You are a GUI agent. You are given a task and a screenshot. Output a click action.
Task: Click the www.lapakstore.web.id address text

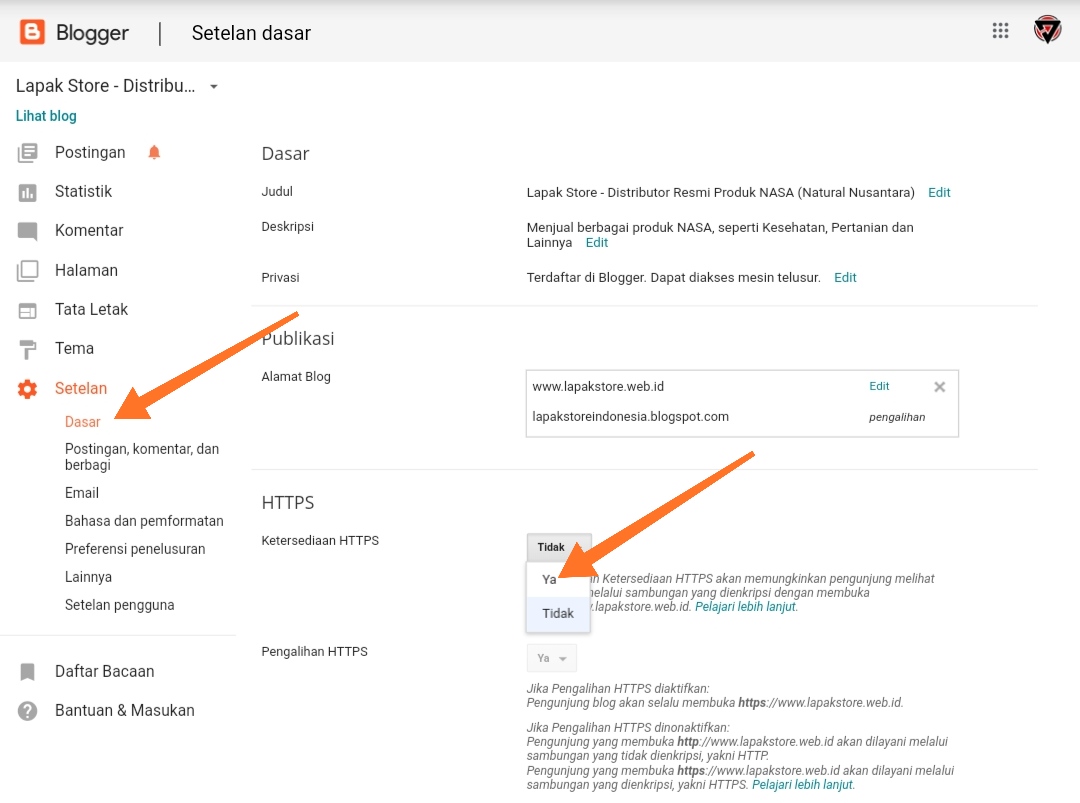click(x=598, y=386)
